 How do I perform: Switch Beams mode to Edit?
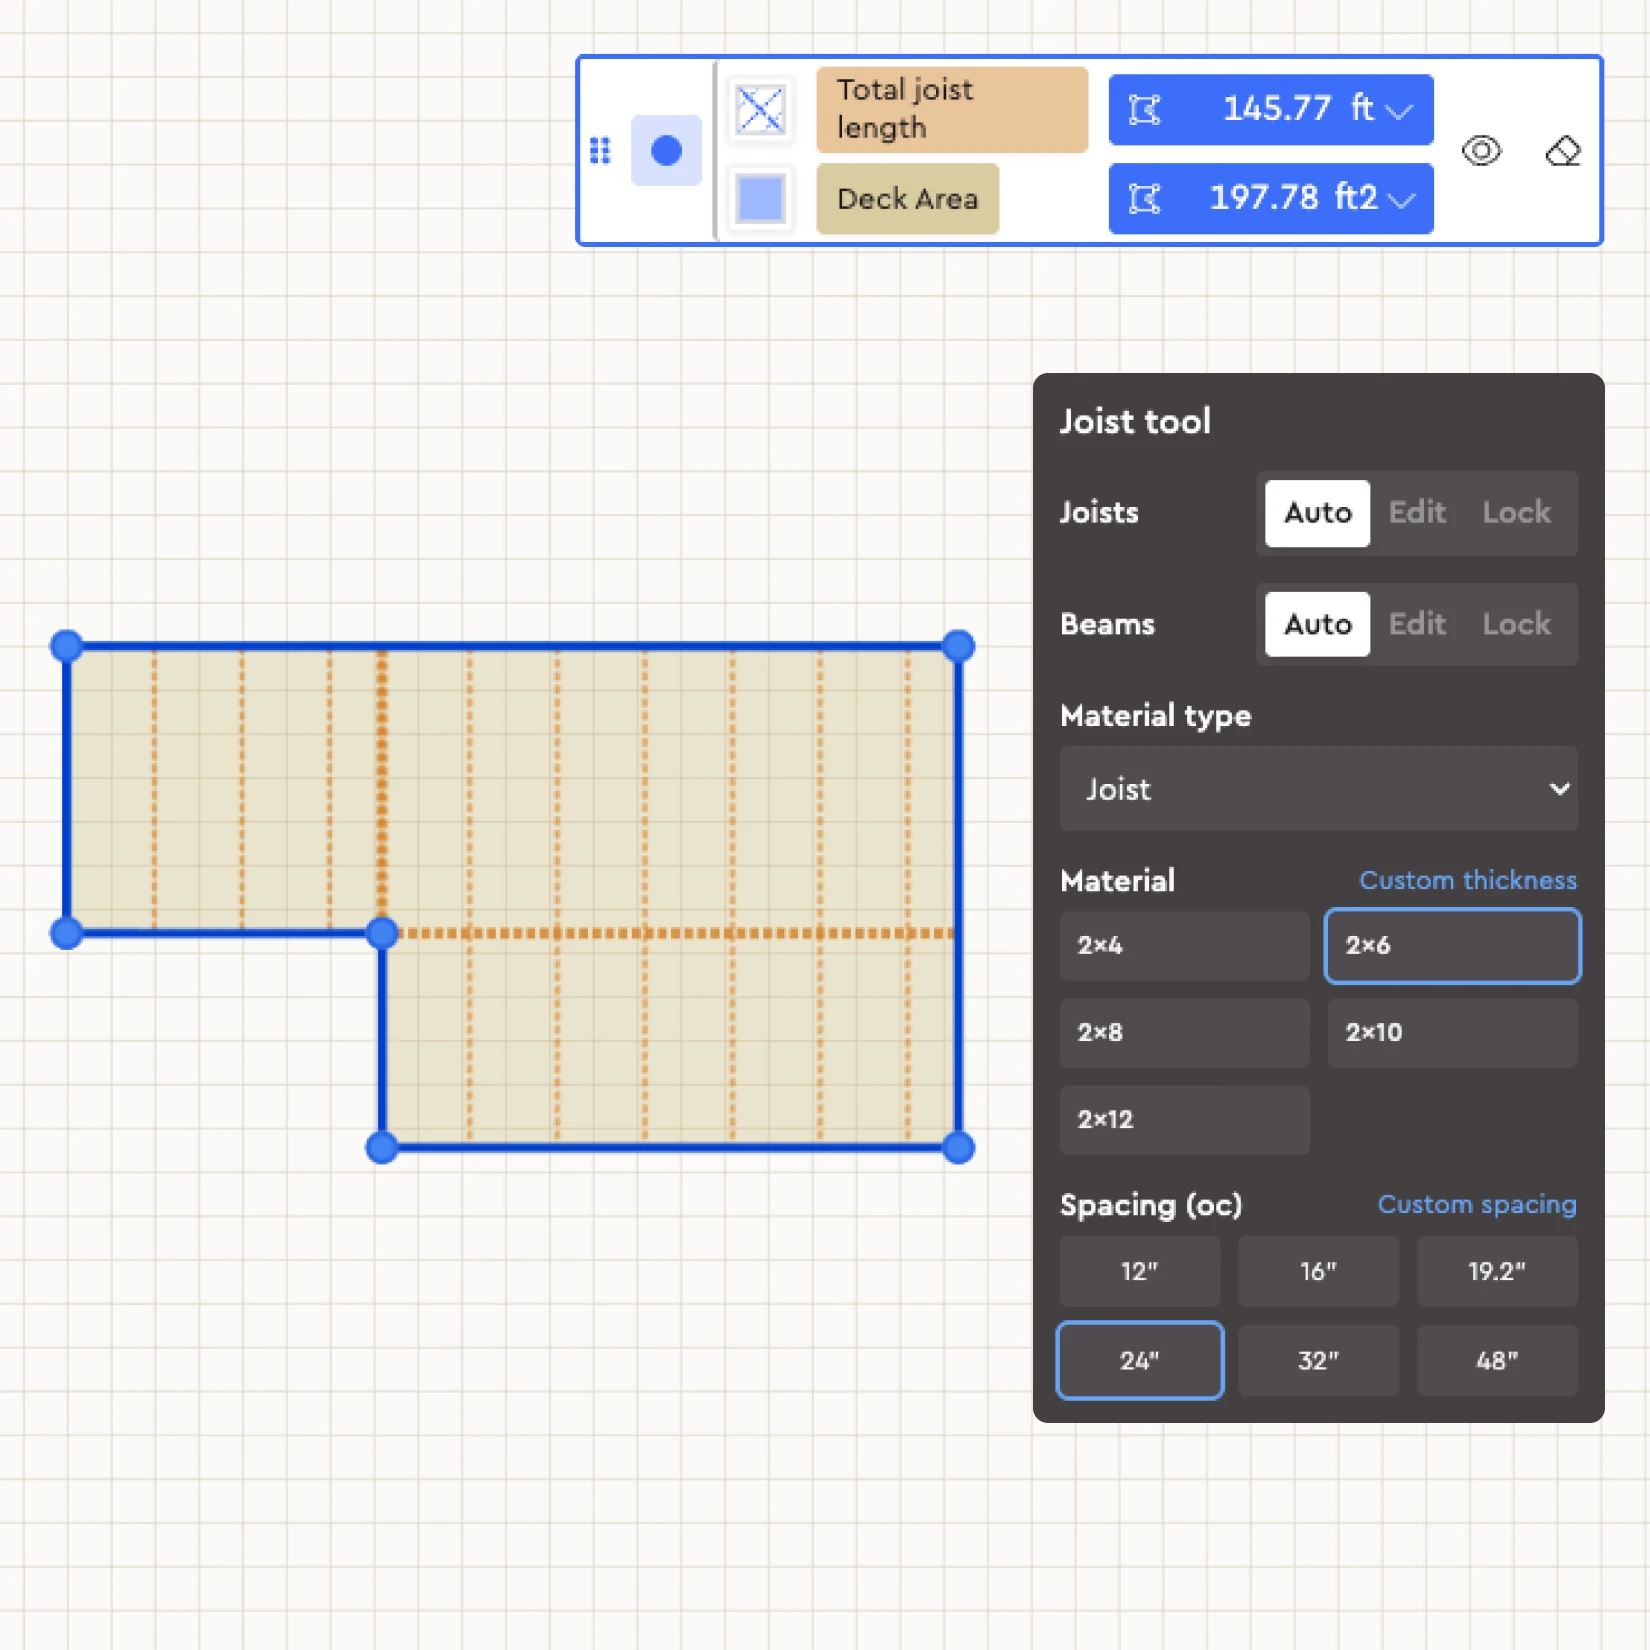click(1417, 624)
